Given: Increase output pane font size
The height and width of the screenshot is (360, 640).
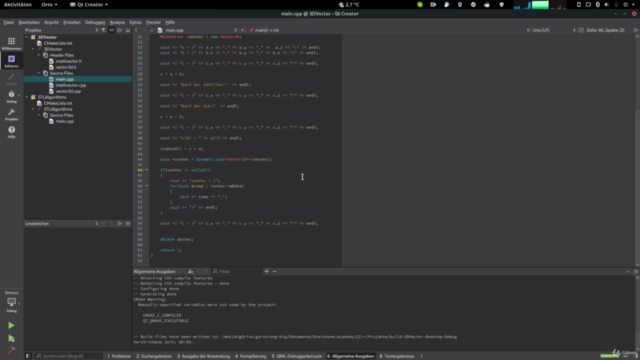Looking at the screenshot, I should pyautogui.click(x=267, y=271).
